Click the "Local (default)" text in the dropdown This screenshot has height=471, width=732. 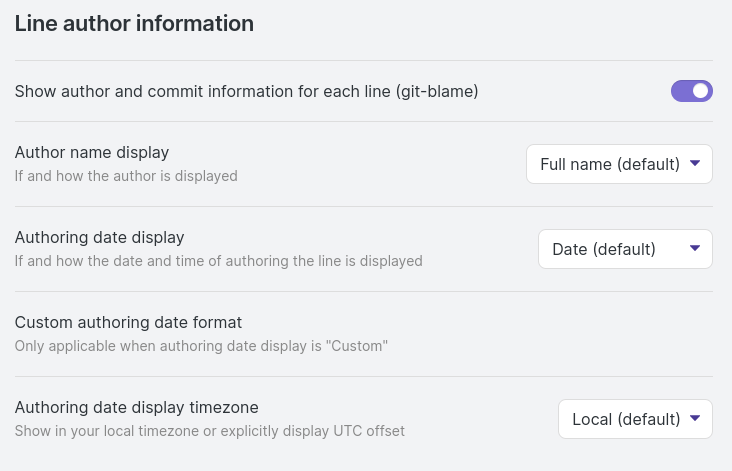click(x=626, y=419)
